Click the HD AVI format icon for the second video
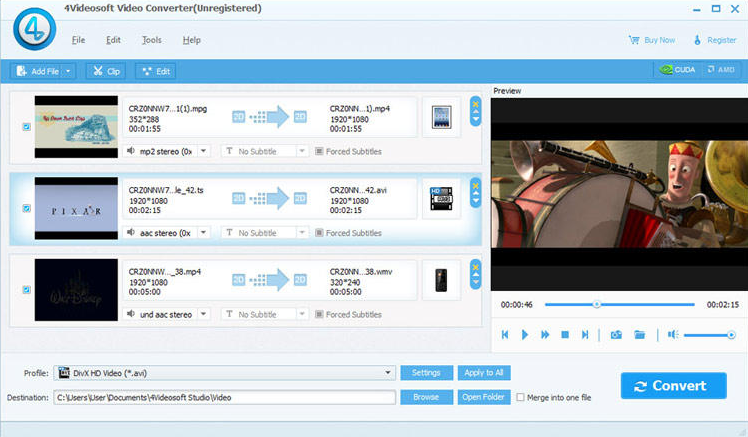 click(x=440, y=198)
